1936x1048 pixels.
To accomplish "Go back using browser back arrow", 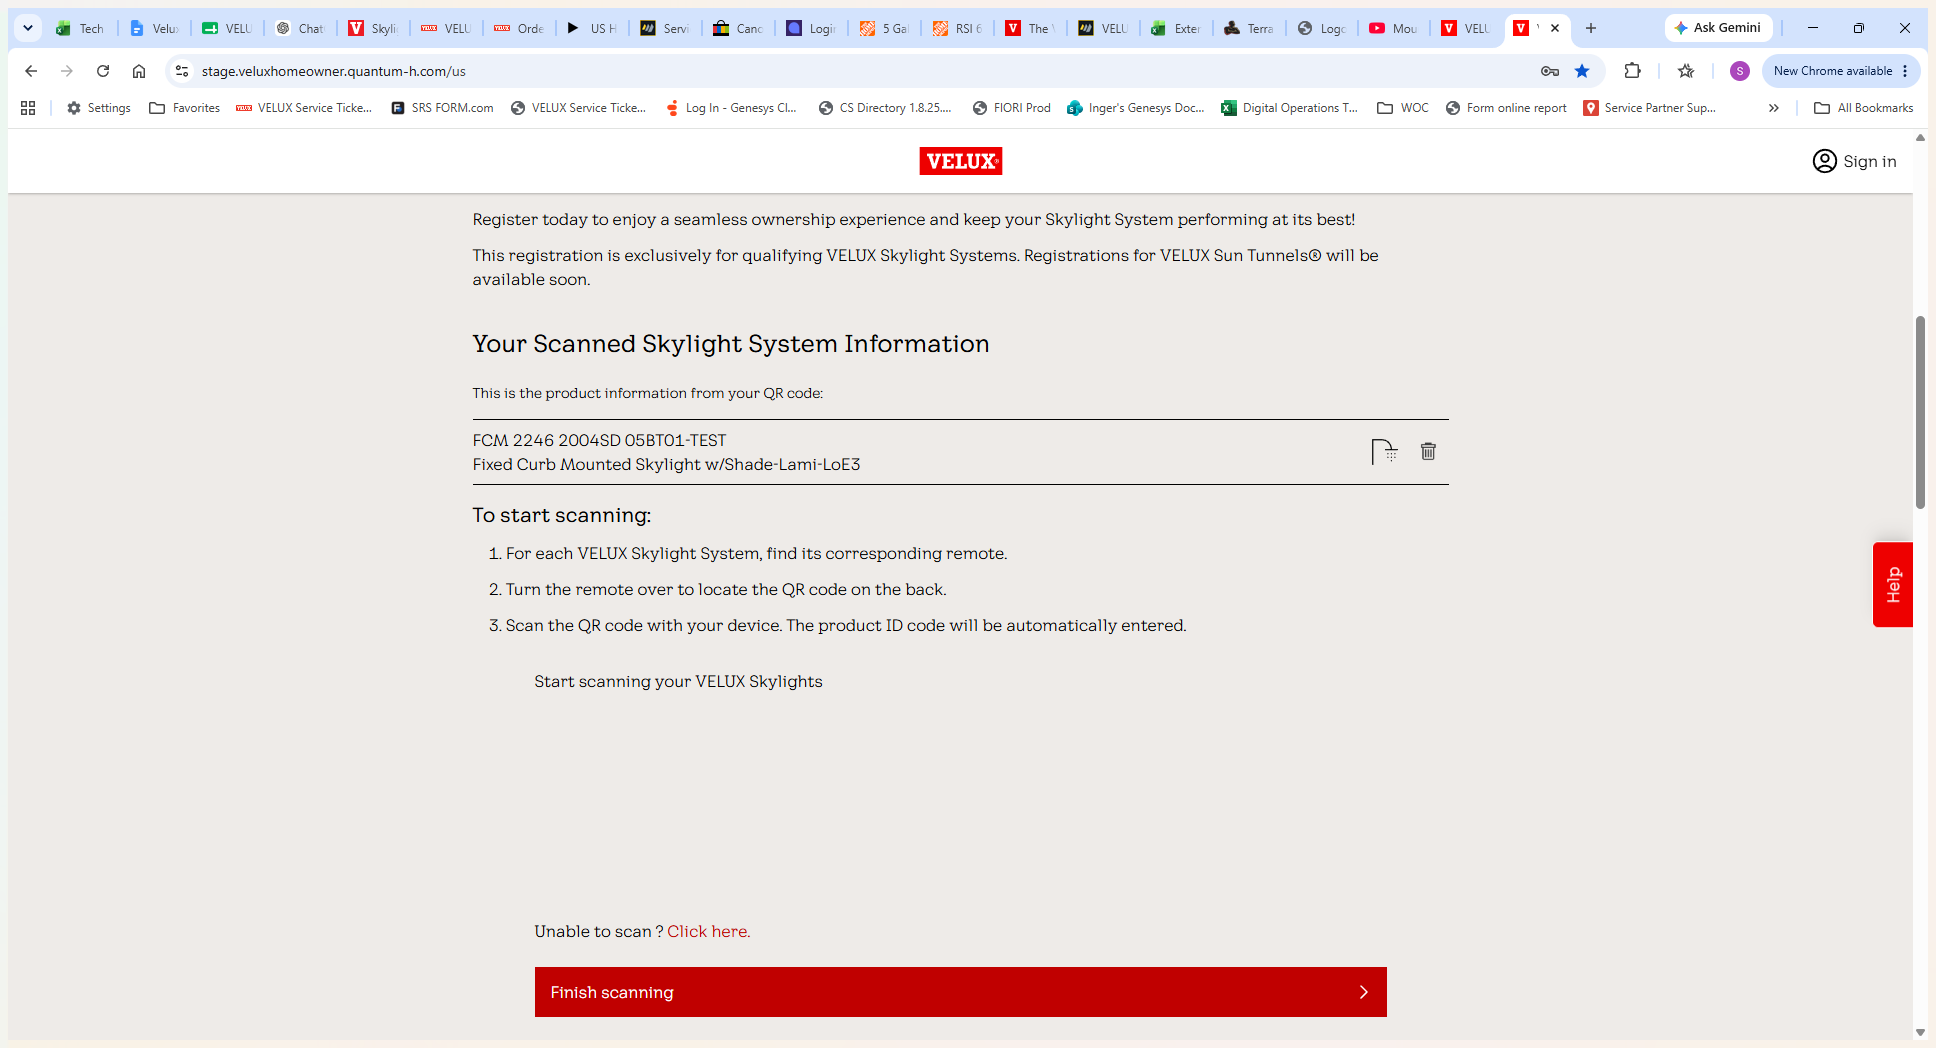I will (31, 71).
